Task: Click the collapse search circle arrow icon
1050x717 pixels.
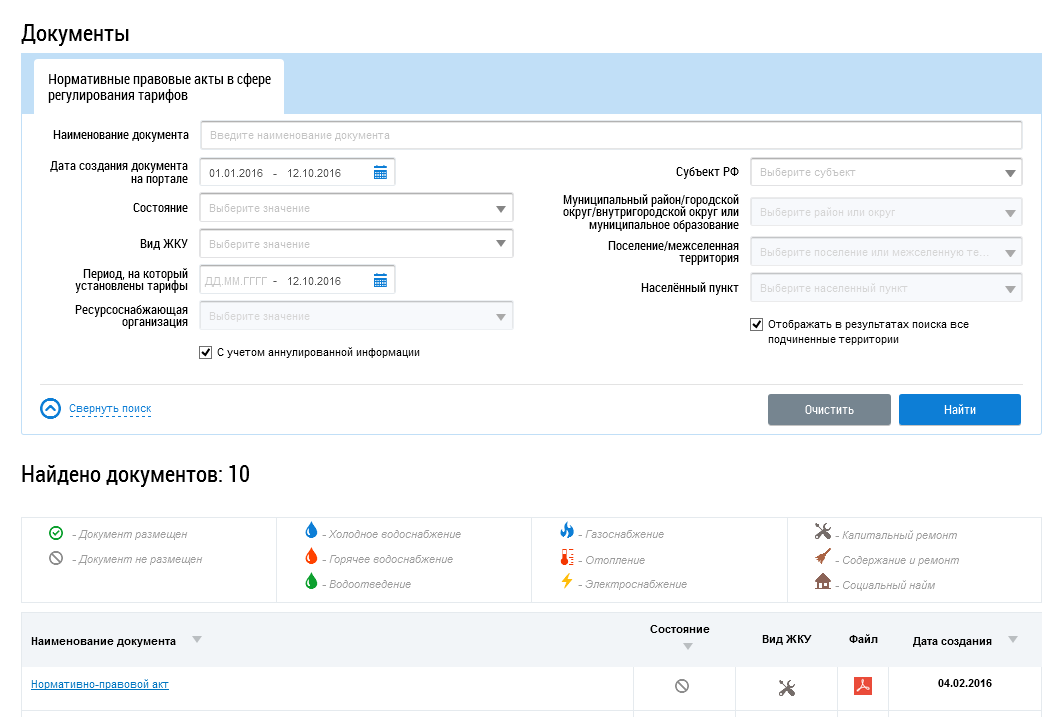Action: [x=51, y=409]
